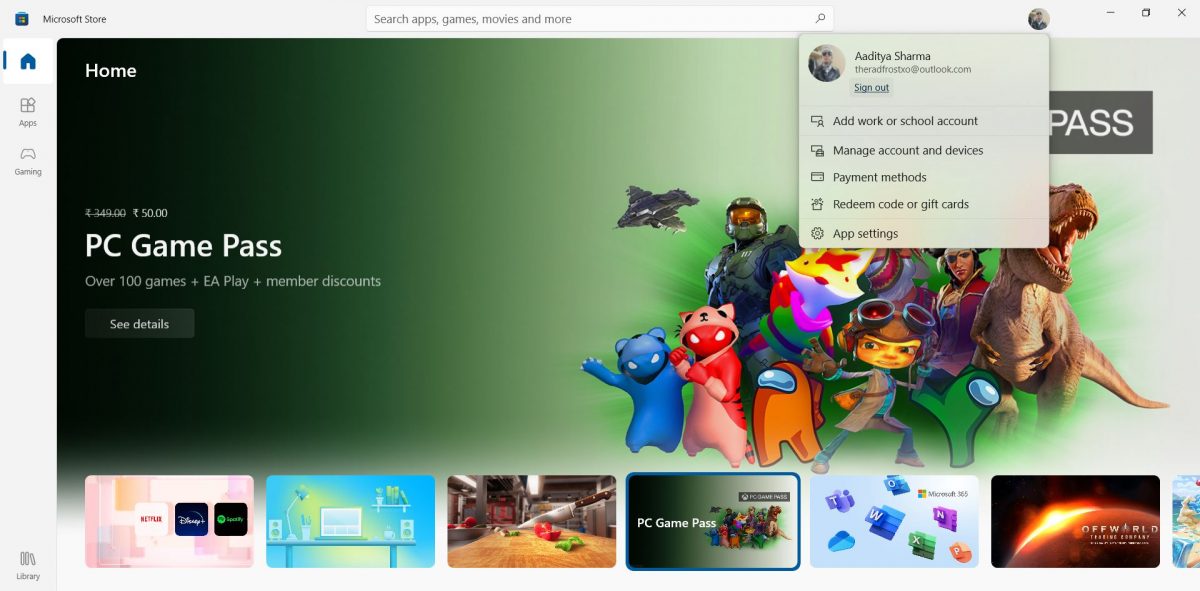The image size is (1200, 591).
Task: Open the Apps section in the sidebar
Action: [28, 111]
